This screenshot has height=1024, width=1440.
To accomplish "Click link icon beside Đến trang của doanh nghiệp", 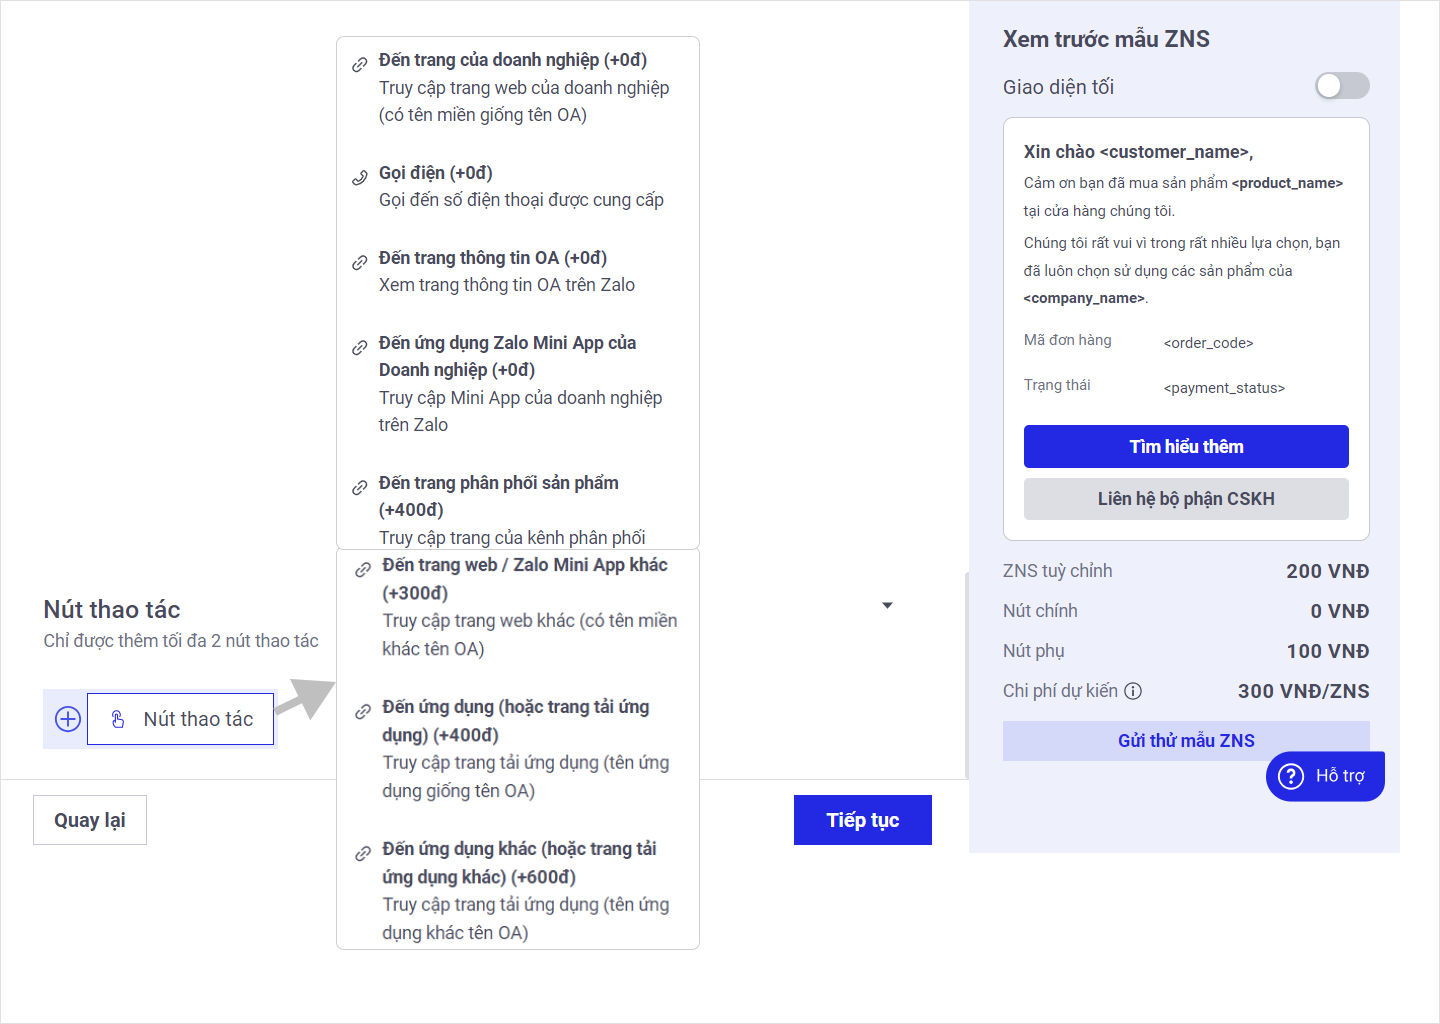I will (360, 65).
